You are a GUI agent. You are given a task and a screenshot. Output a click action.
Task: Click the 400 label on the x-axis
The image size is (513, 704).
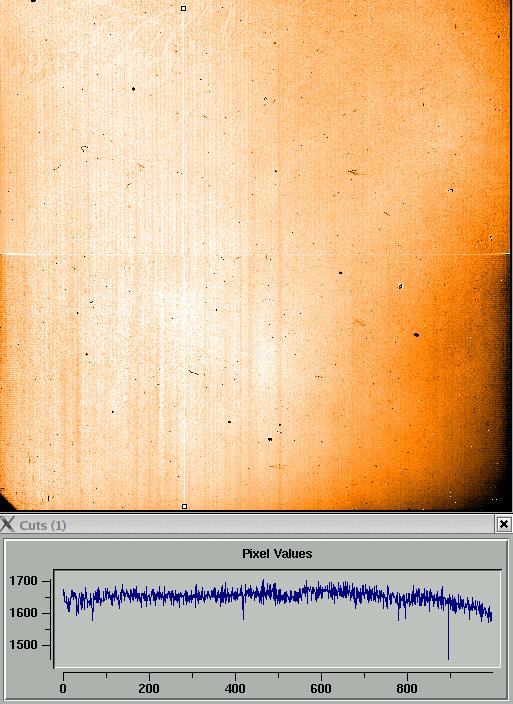[235, 688]
